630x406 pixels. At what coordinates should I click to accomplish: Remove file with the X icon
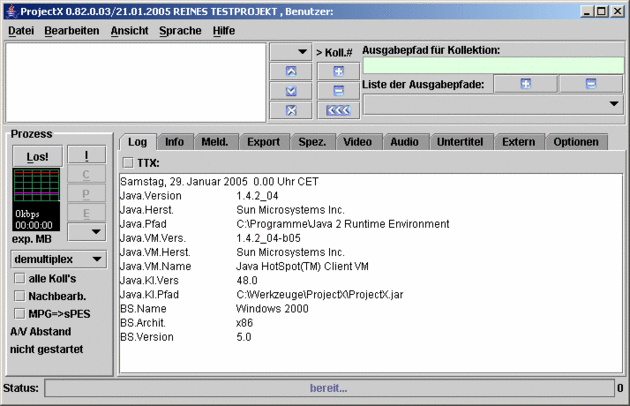[290, 109]
